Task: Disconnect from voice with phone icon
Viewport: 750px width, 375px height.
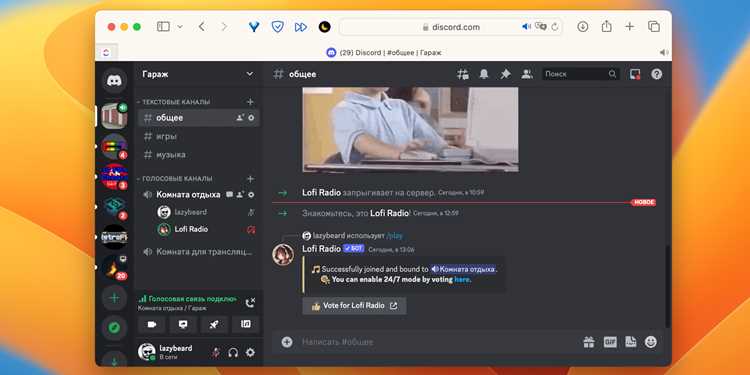Action: (x=250, y=303)
